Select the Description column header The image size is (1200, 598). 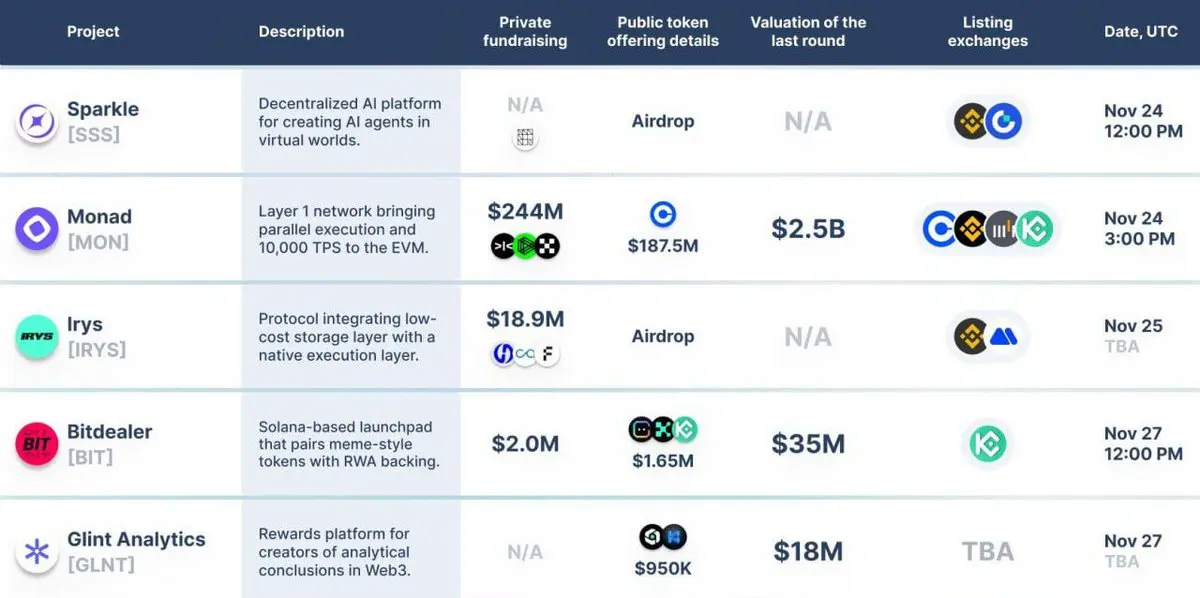pos(301,32)
